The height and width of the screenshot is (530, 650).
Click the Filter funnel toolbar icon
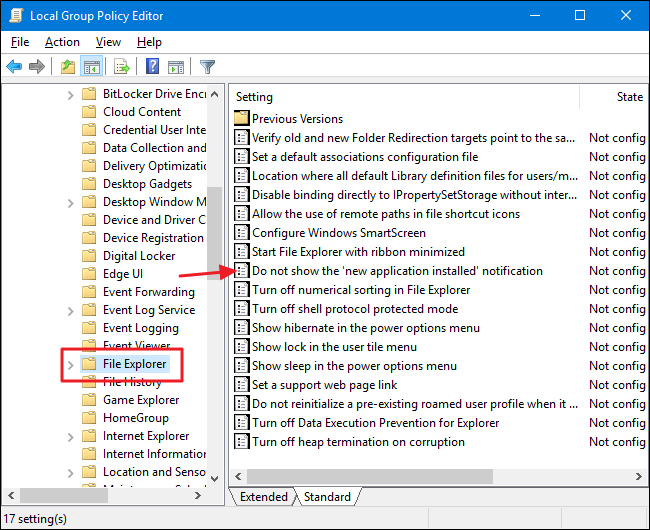click(x=207, y=66)
